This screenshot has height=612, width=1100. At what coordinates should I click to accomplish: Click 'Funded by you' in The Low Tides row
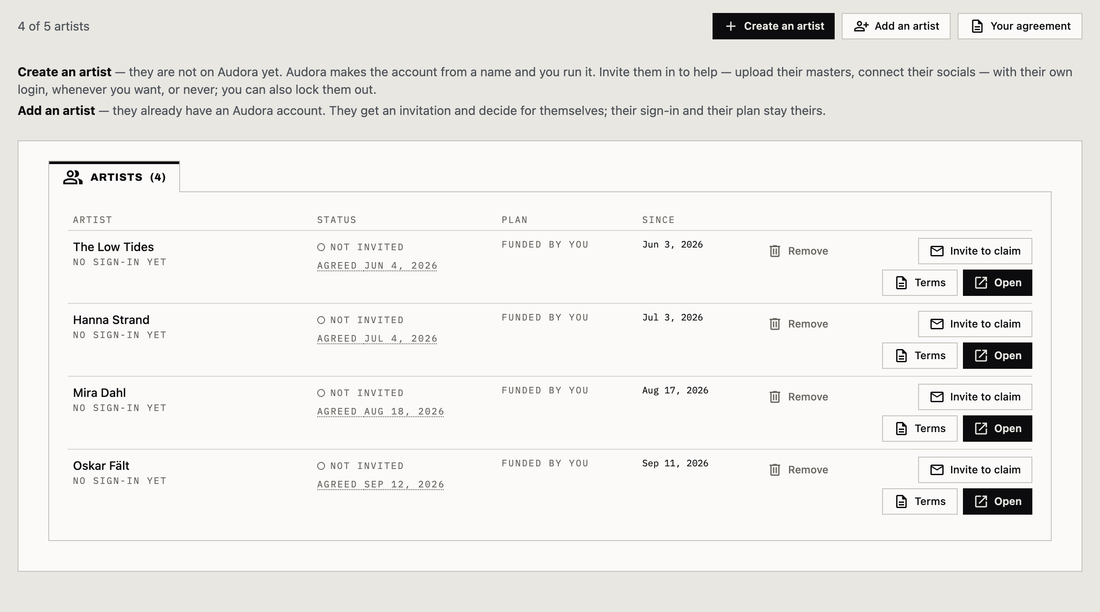(x=544, y=245)
